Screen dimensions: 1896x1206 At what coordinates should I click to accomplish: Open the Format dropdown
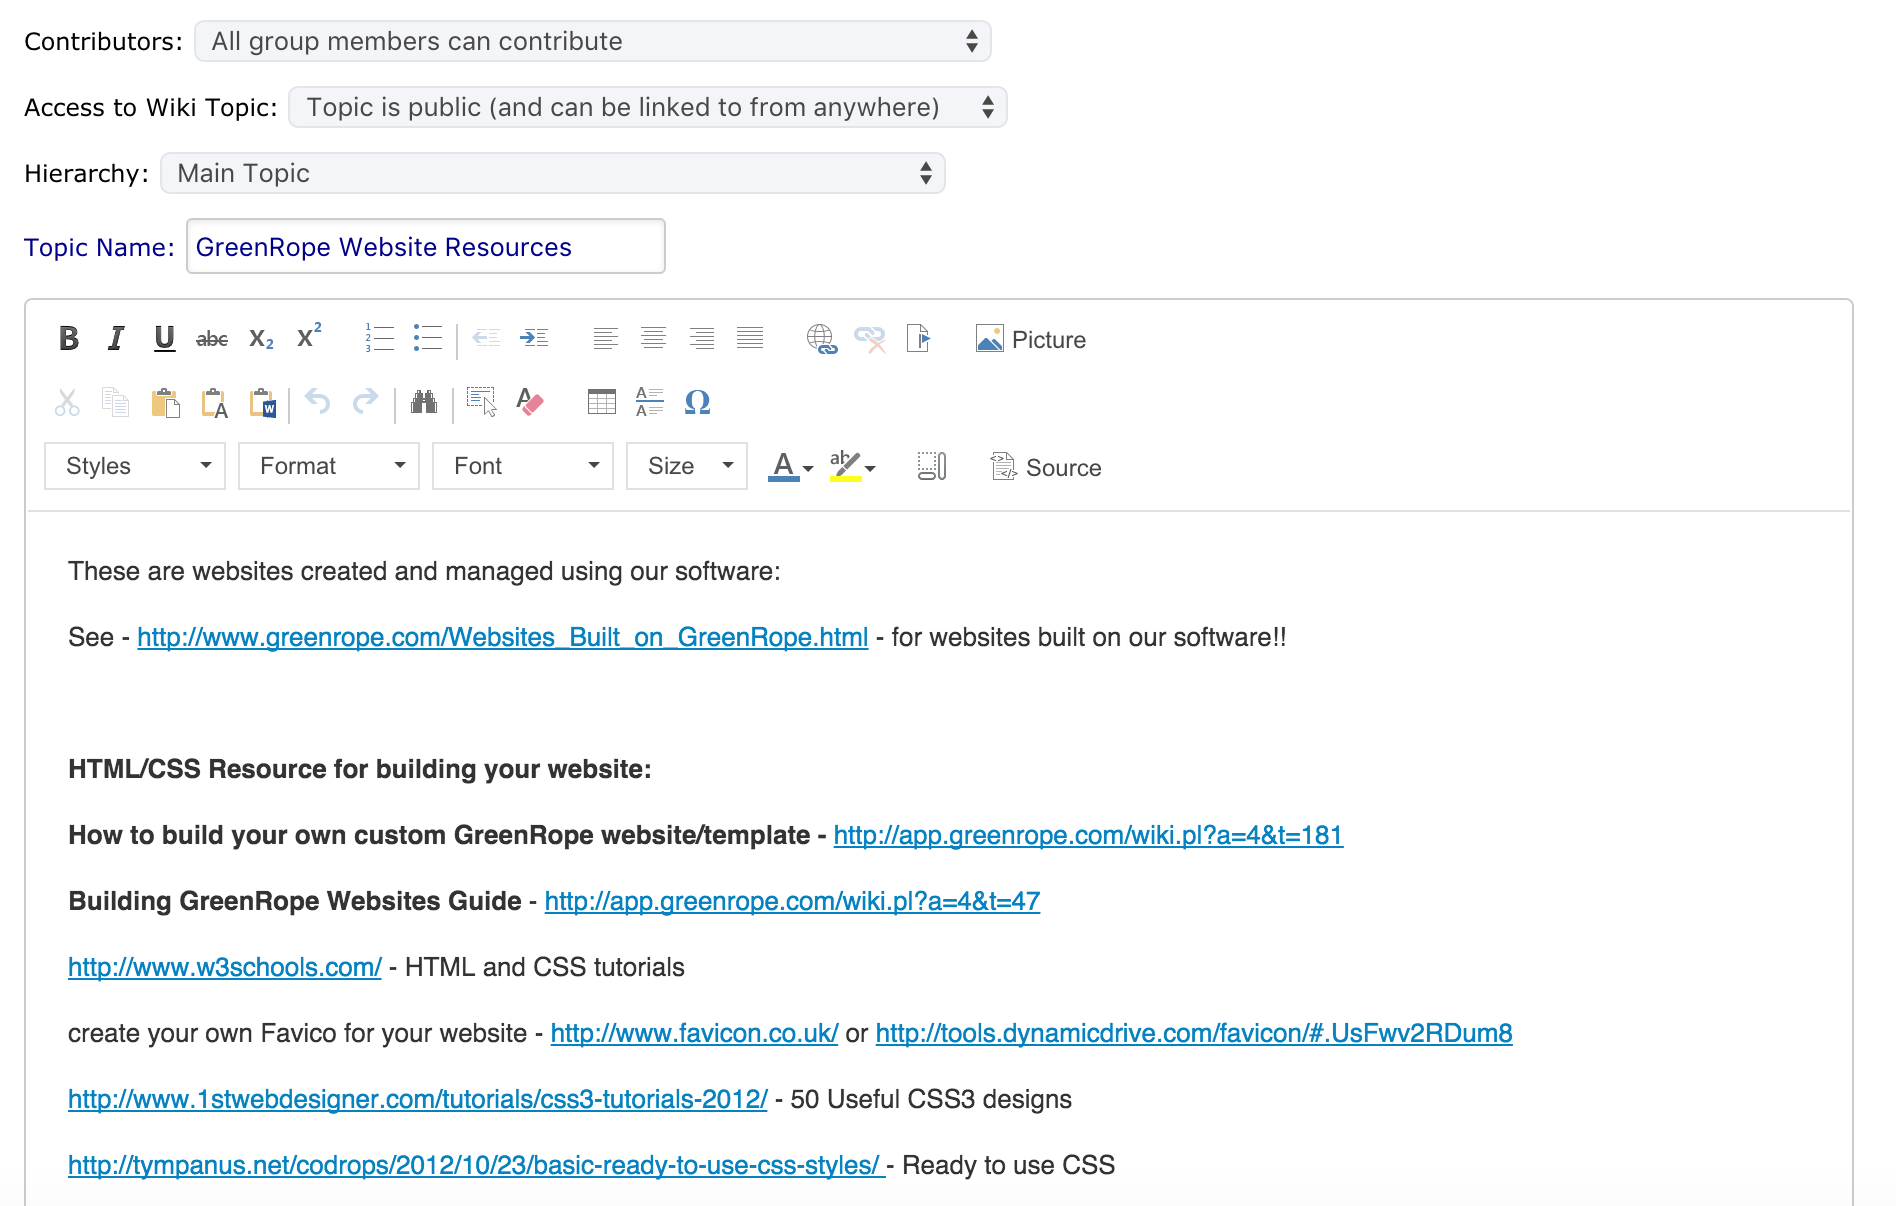[329, 466]
